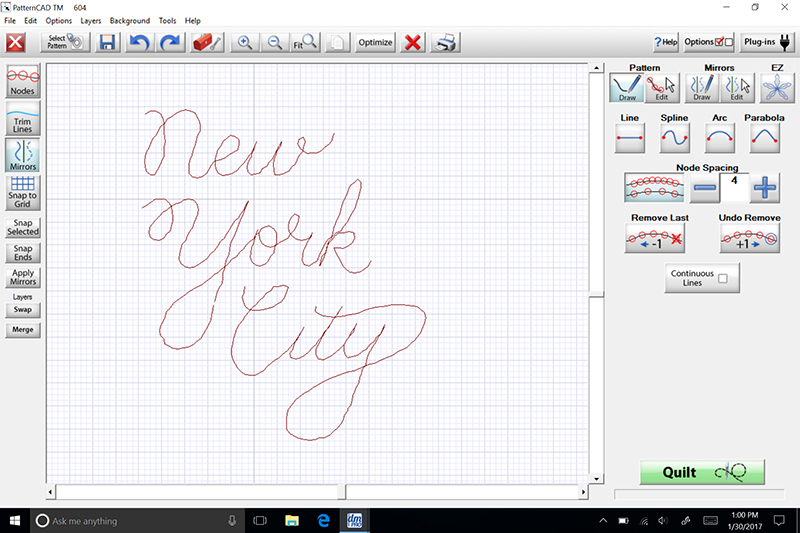The image size is (800, 533).
Task: Decrease node spacing with minus button
Action: click(705, 187)
